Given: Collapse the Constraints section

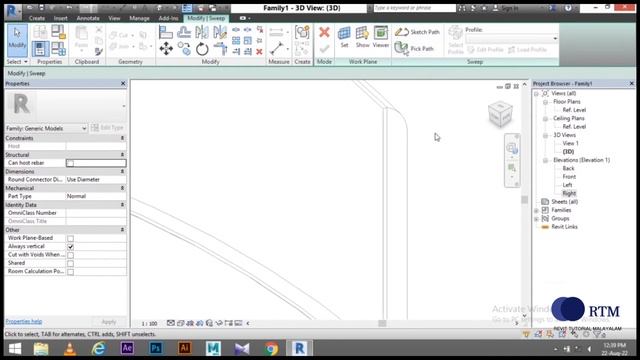Looking at the screenshot, I should 122,138.
